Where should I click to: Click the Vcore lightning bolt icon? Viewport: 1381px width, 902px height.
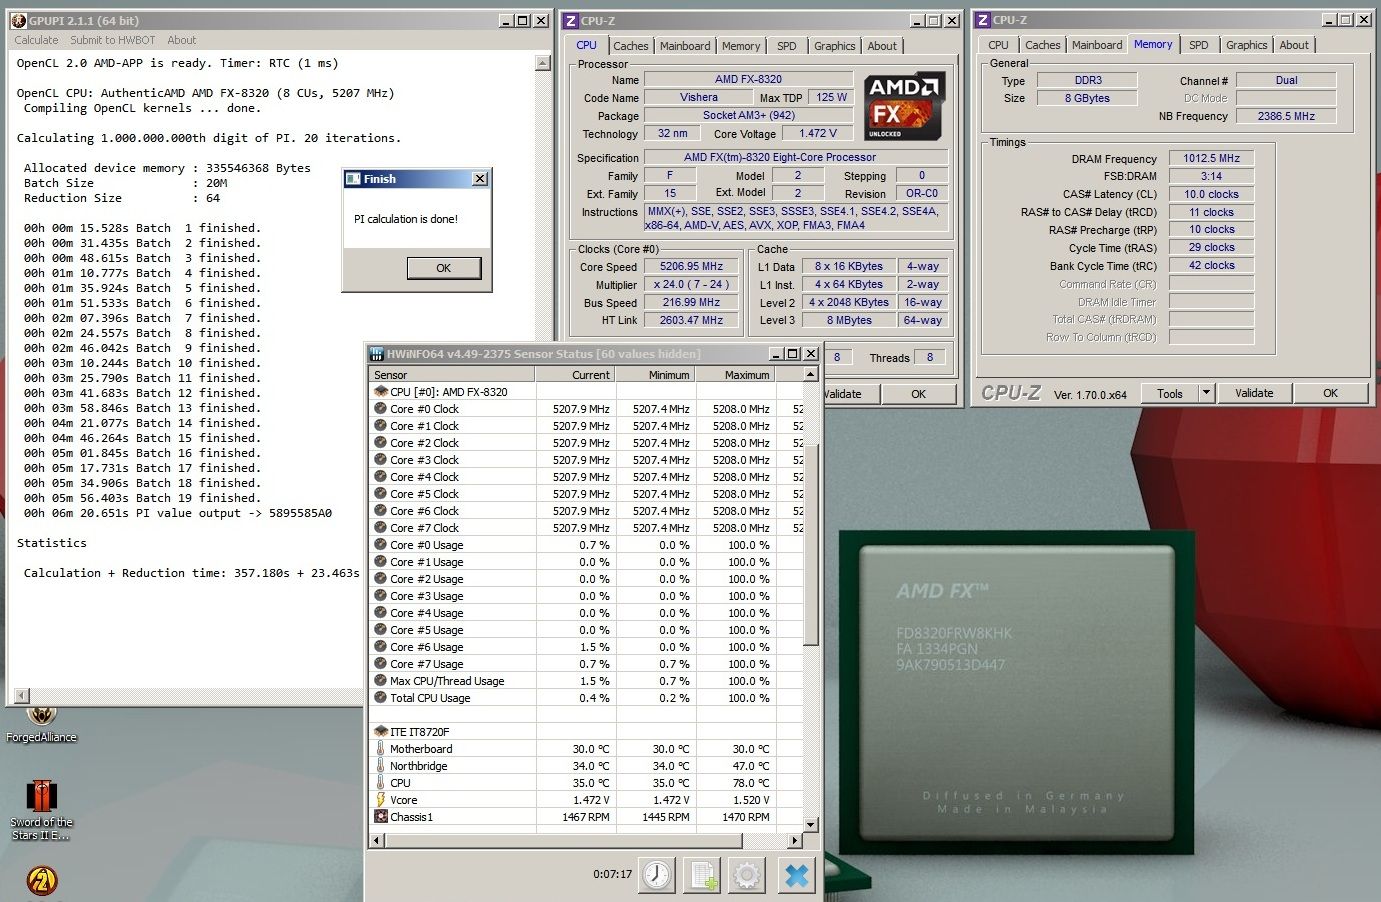(380, 799)
